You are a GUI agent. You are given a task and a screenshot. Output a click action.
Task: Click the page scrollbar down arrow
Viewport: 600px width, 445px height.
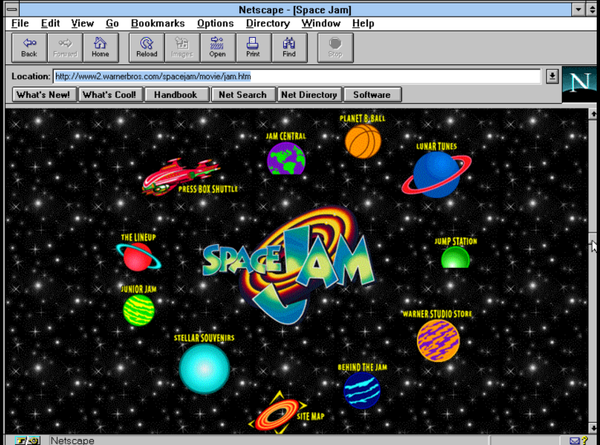[593, 428]
